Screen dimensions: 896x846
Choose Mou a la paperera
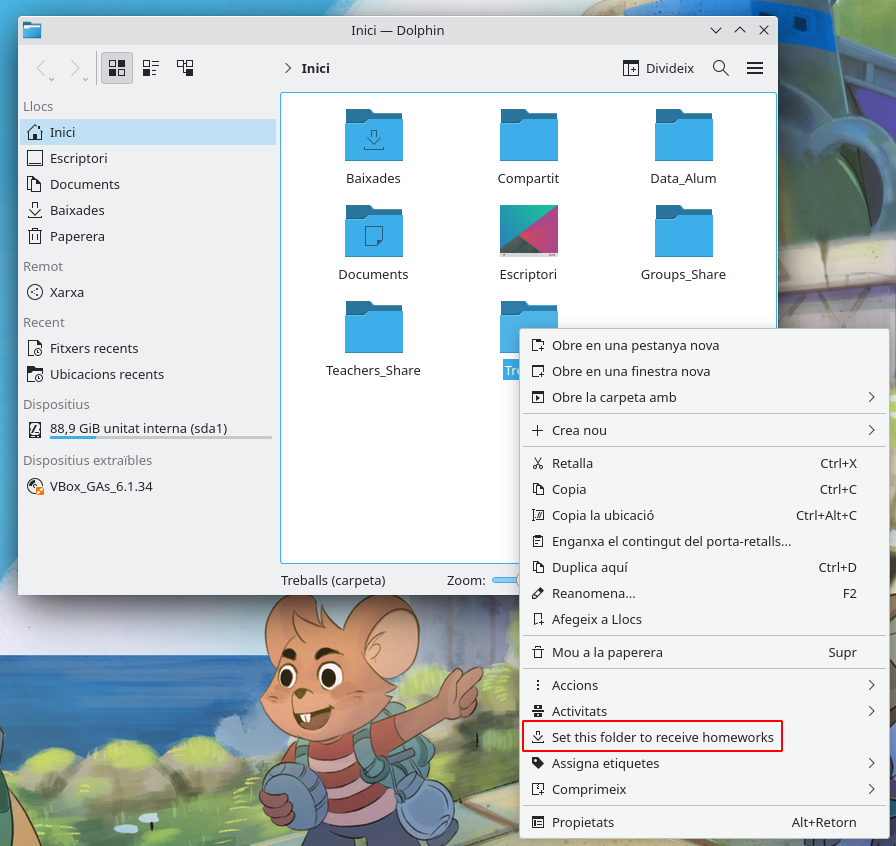pyautogui.click(x=607, y=652)
